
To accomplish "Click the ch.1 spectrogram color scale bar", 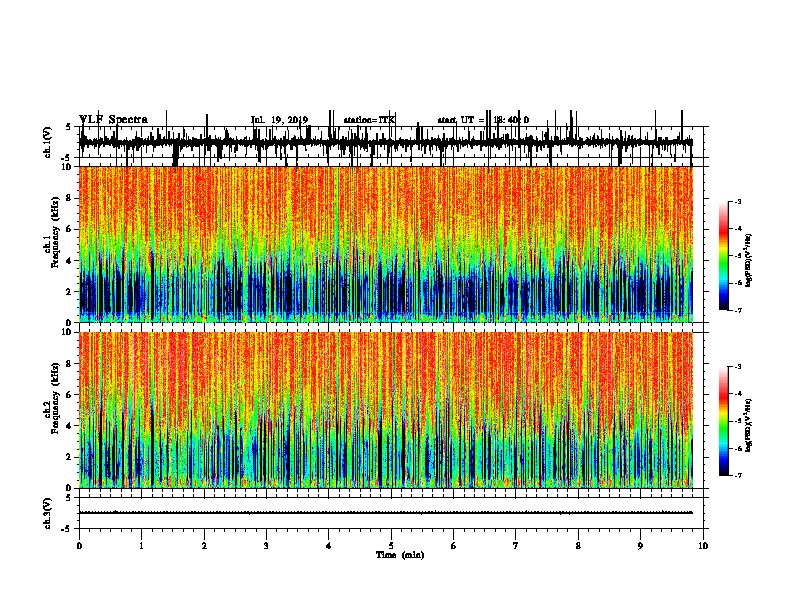I will 723,256.
